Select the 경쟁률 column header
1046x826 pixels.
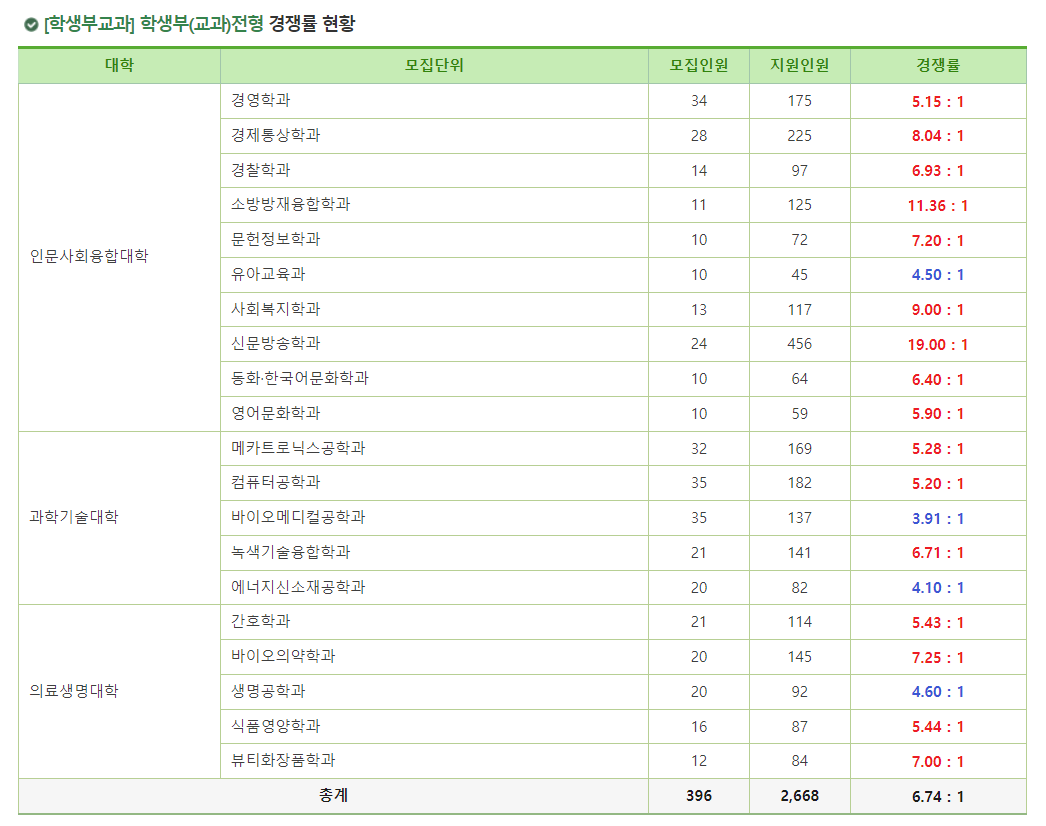(938, 64)
